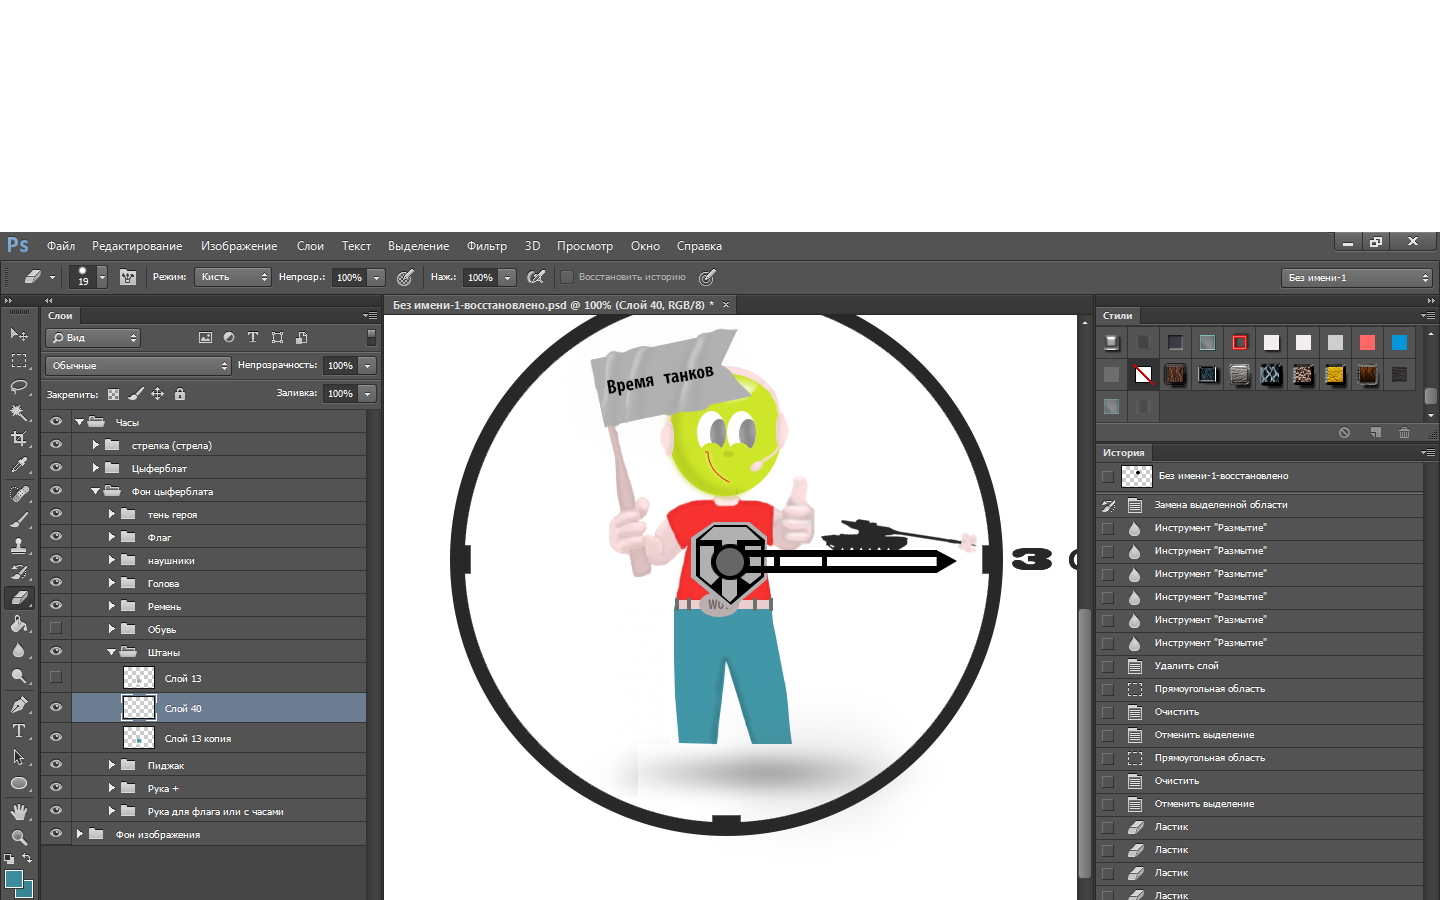Open the workspace dropdown Без имени-1
This screenshot has width=1440, height=900.
coord(1358,277)
